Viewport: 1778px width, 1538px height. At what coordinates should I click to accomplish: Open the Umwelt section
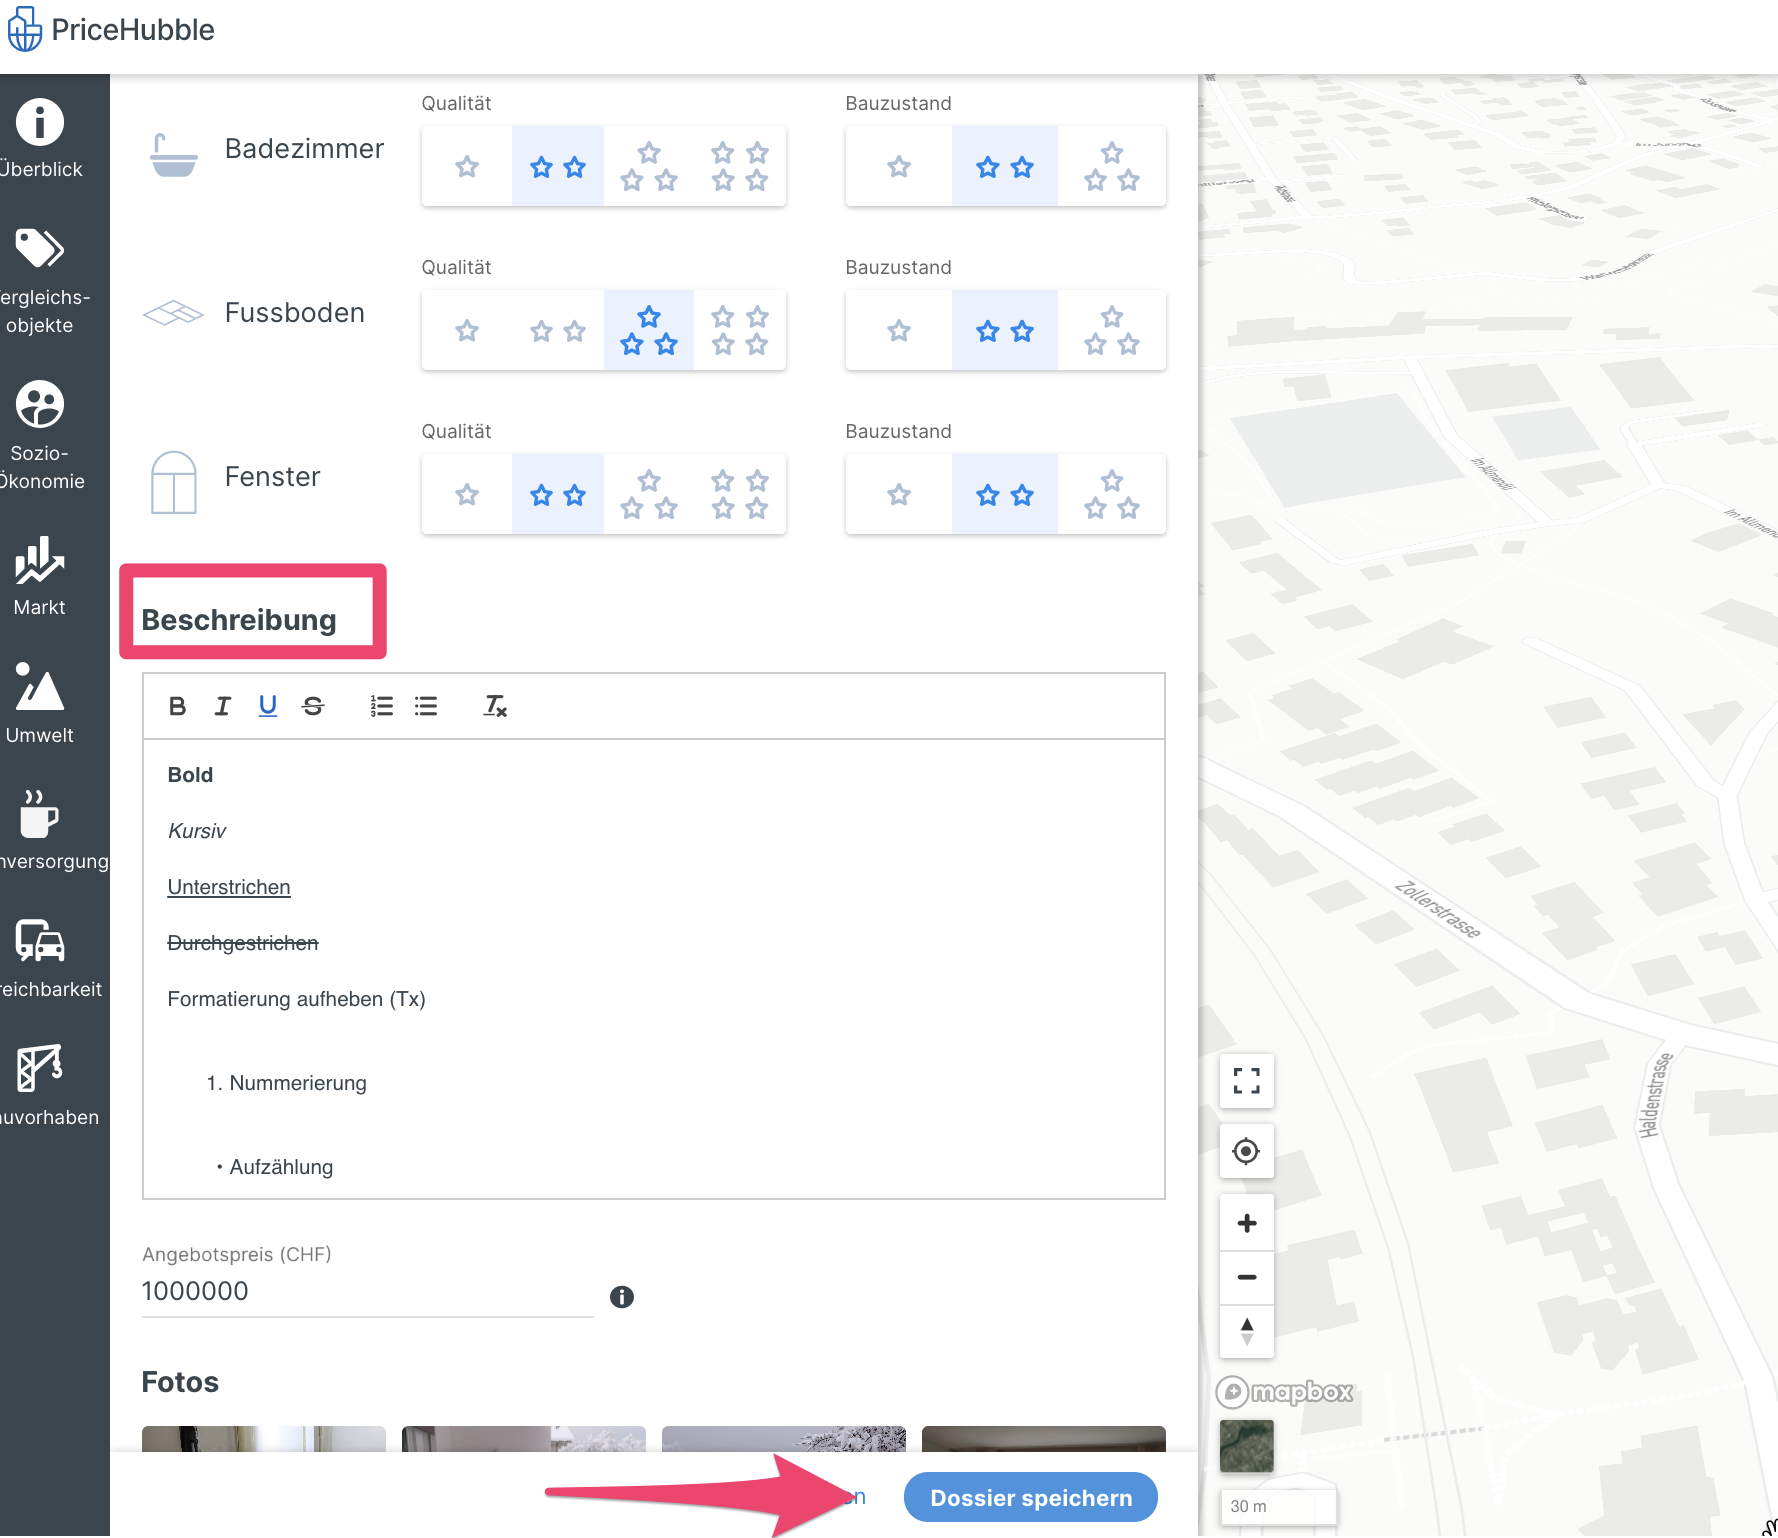40,703
